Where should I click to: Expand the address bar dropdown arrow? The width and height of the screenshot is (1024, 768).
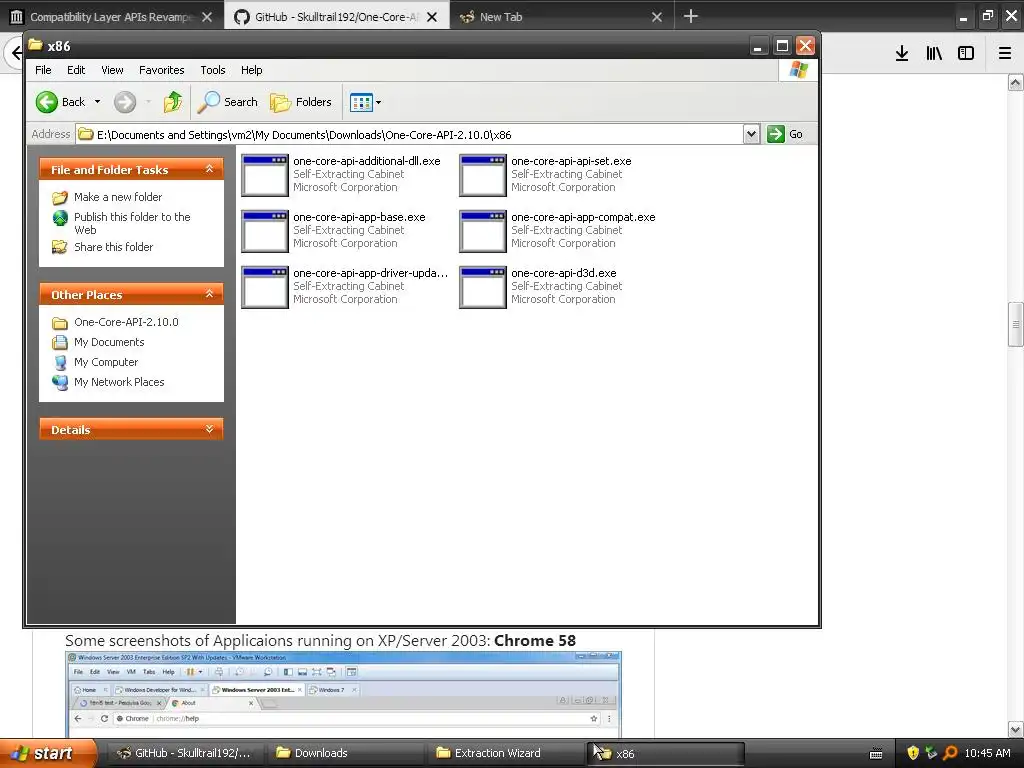point(751,135)
